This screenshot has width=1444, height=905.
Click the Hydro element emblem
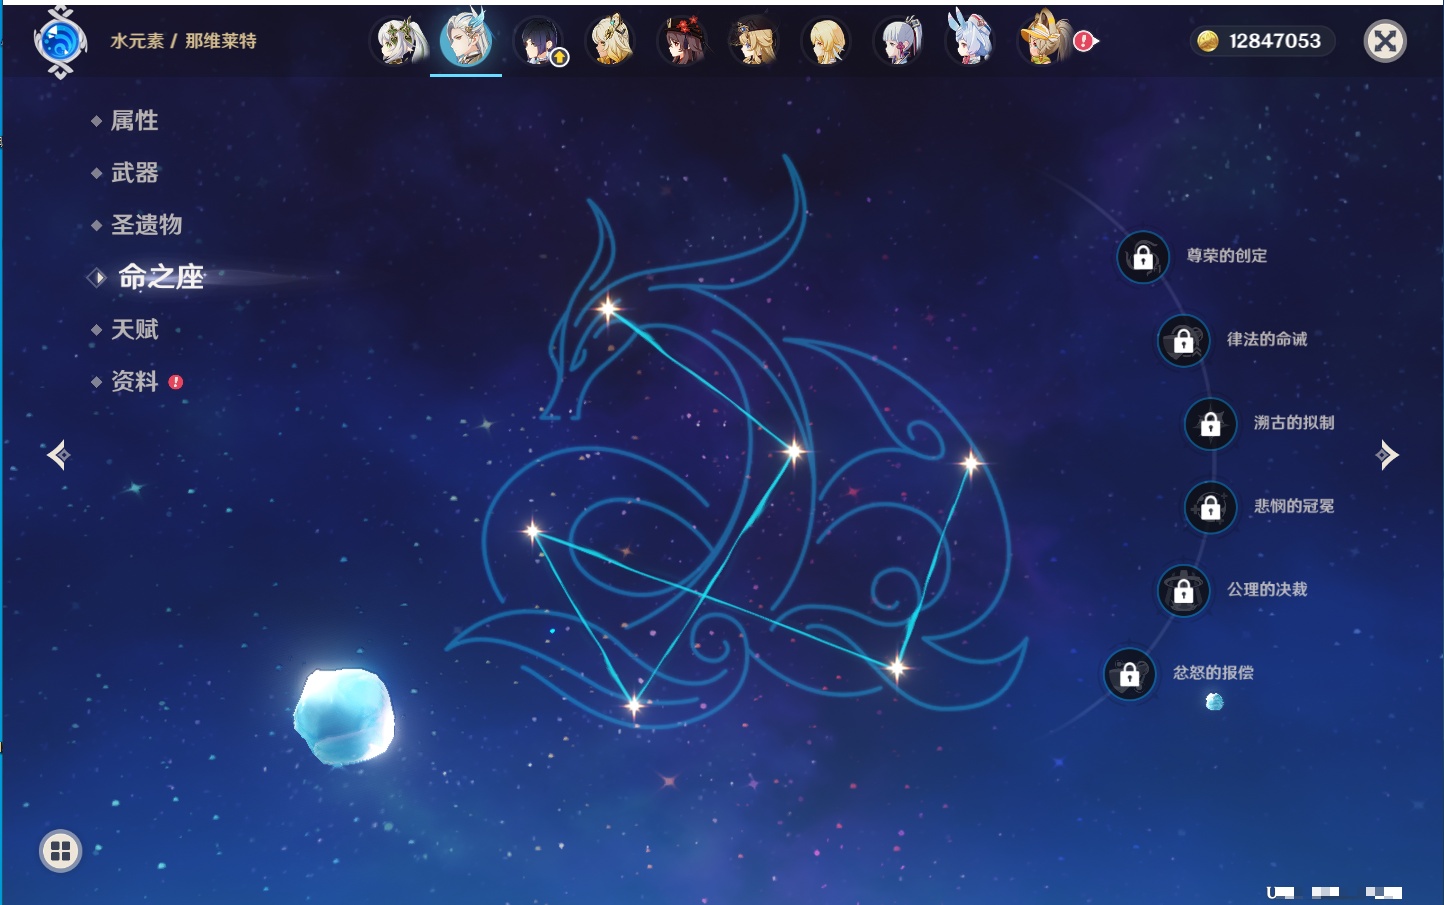[60, 42]
